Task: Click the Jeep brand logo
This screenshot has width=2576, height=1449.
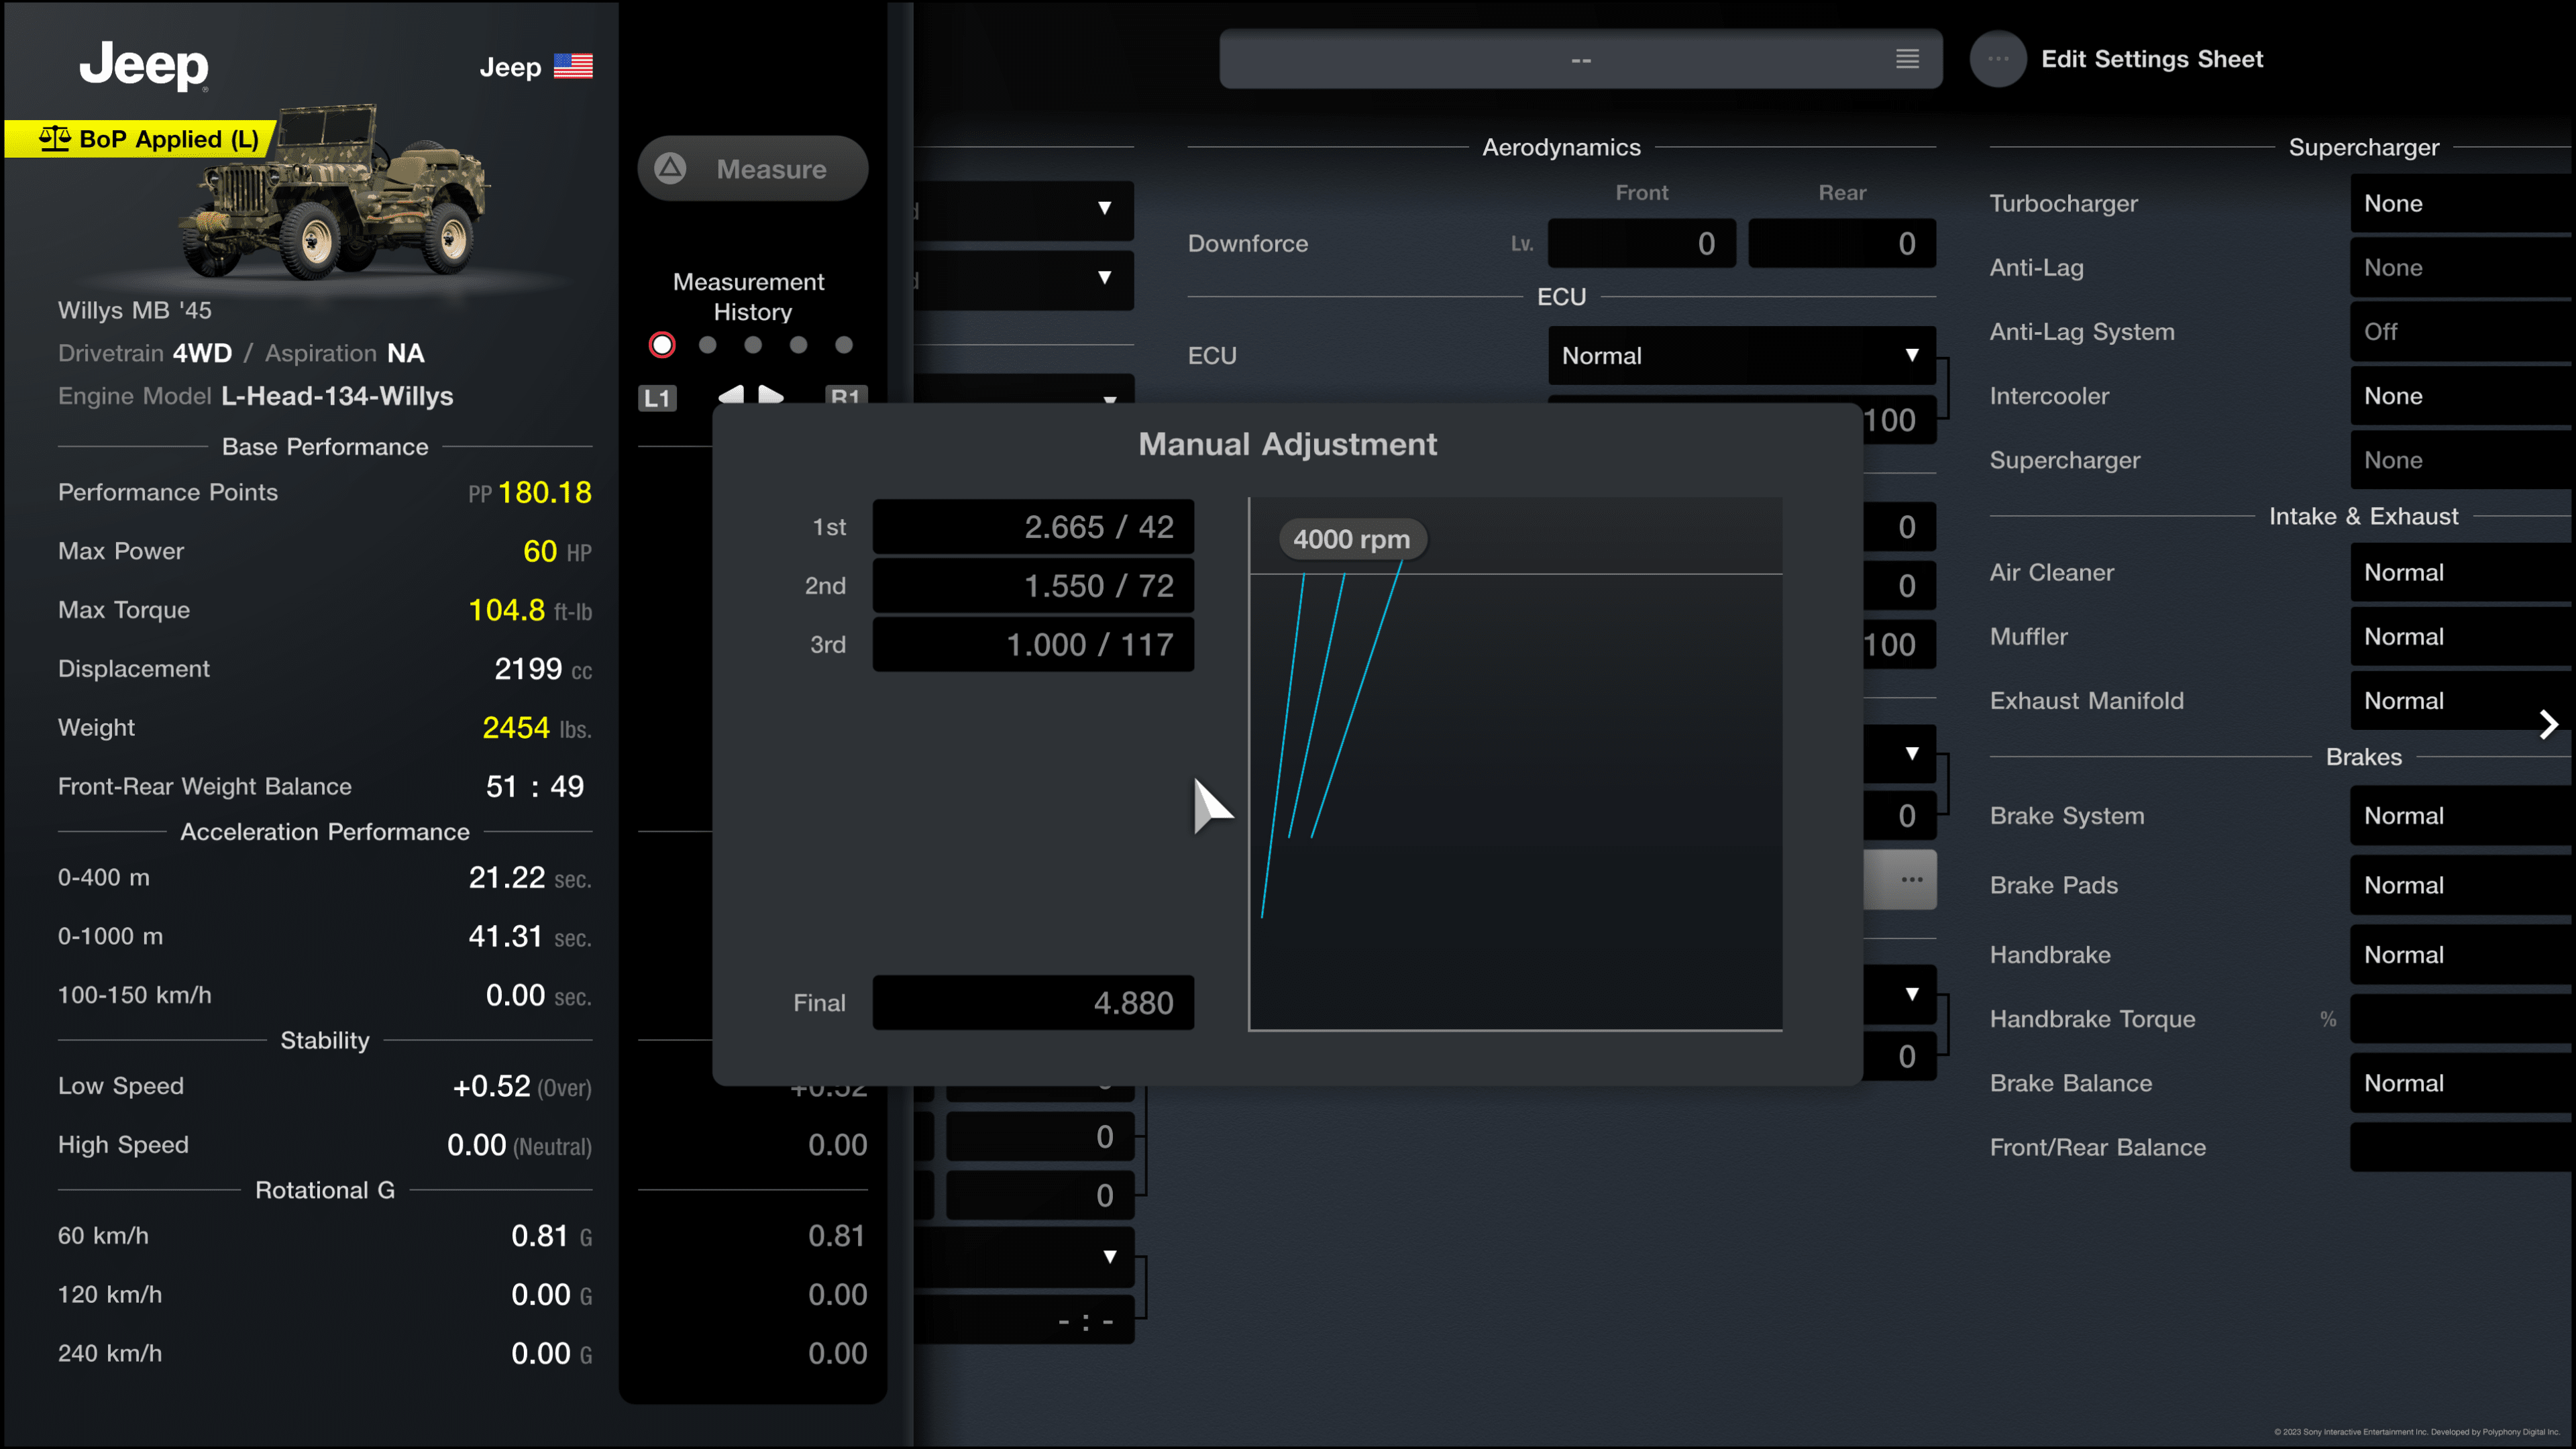Action: [144, 66]
